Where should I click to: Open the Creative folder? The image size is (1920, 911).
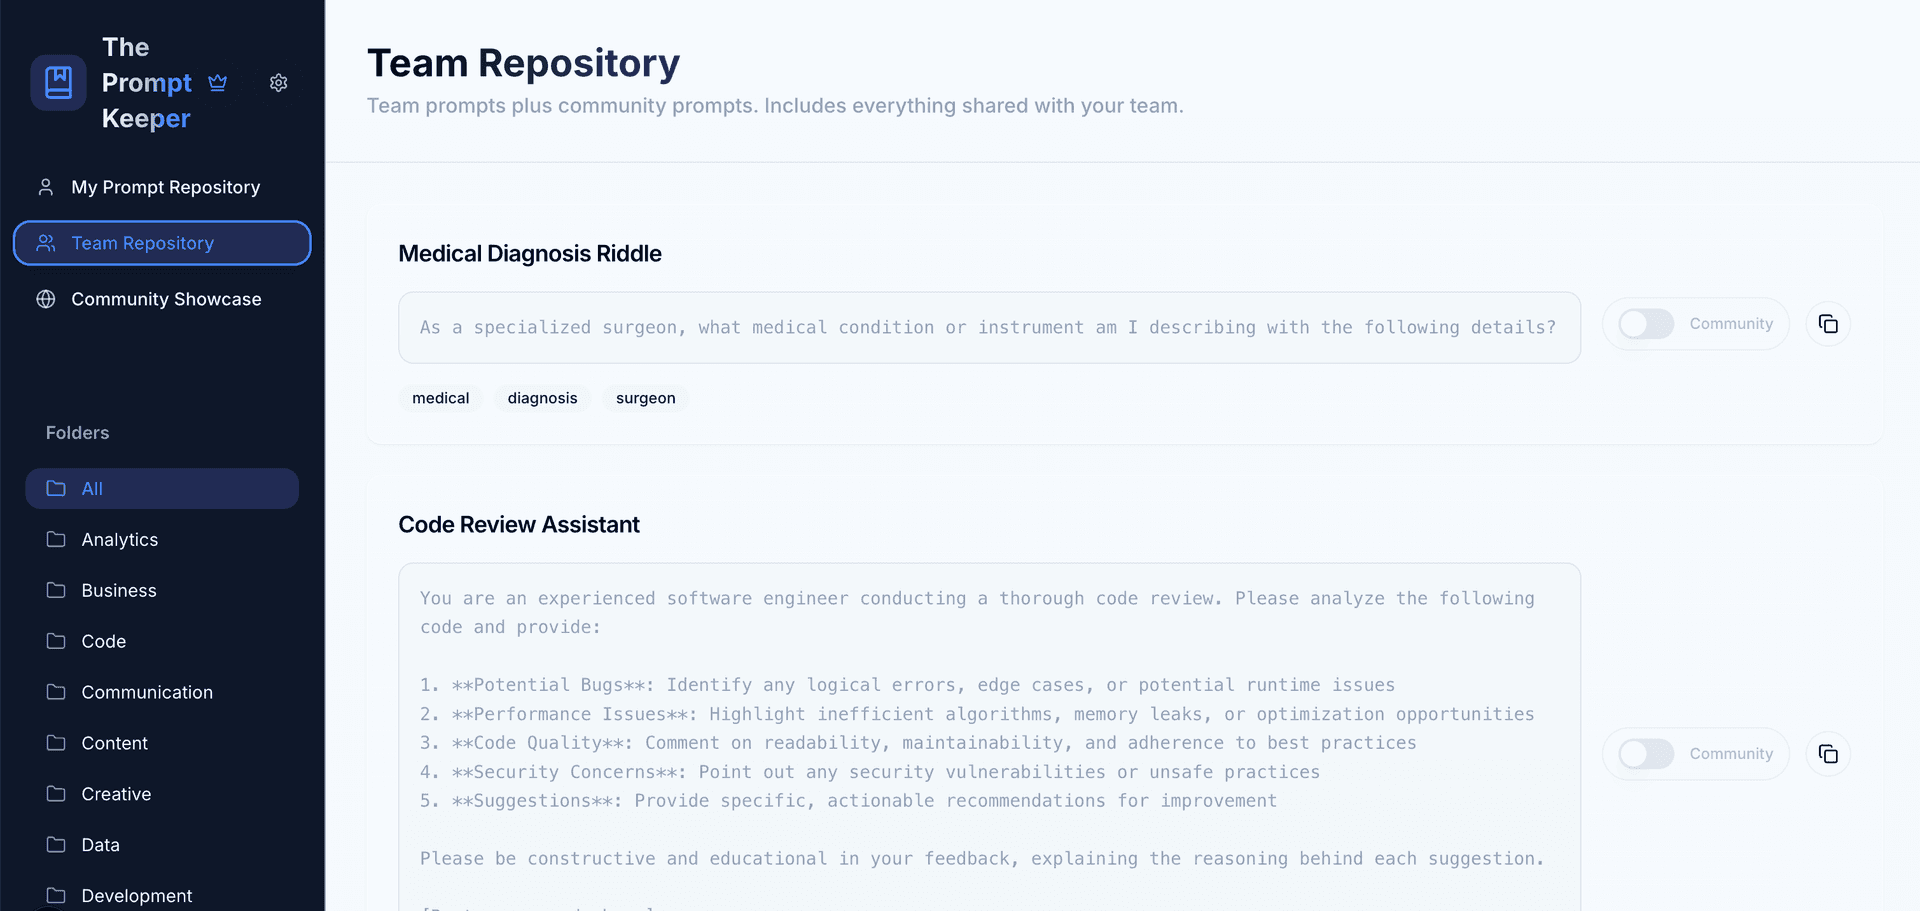coord(114,793)
